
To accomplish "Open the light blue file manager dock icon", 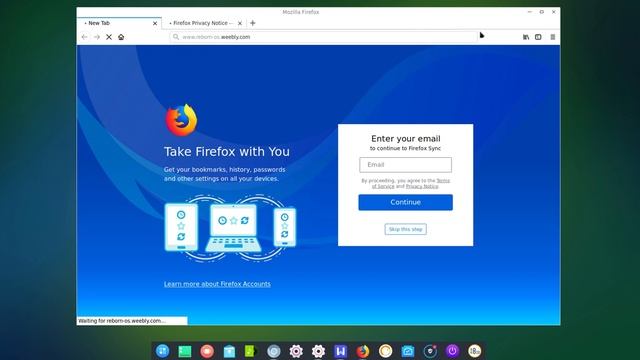I will point(229,351).
